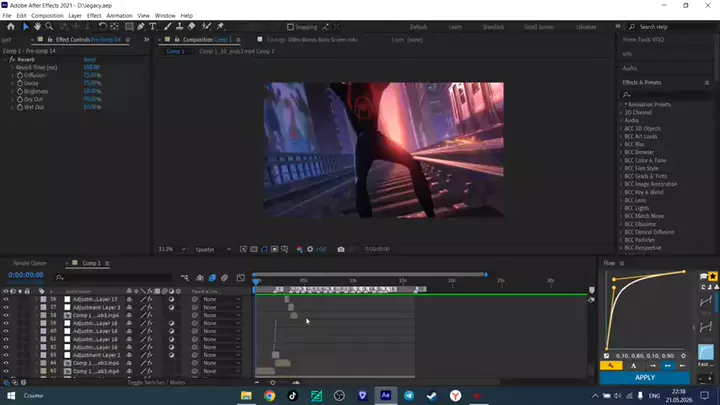Viewport: 720px width, 405px height.
Task: Select the Clone Stamp tool
Action: [x=180, y=27]
